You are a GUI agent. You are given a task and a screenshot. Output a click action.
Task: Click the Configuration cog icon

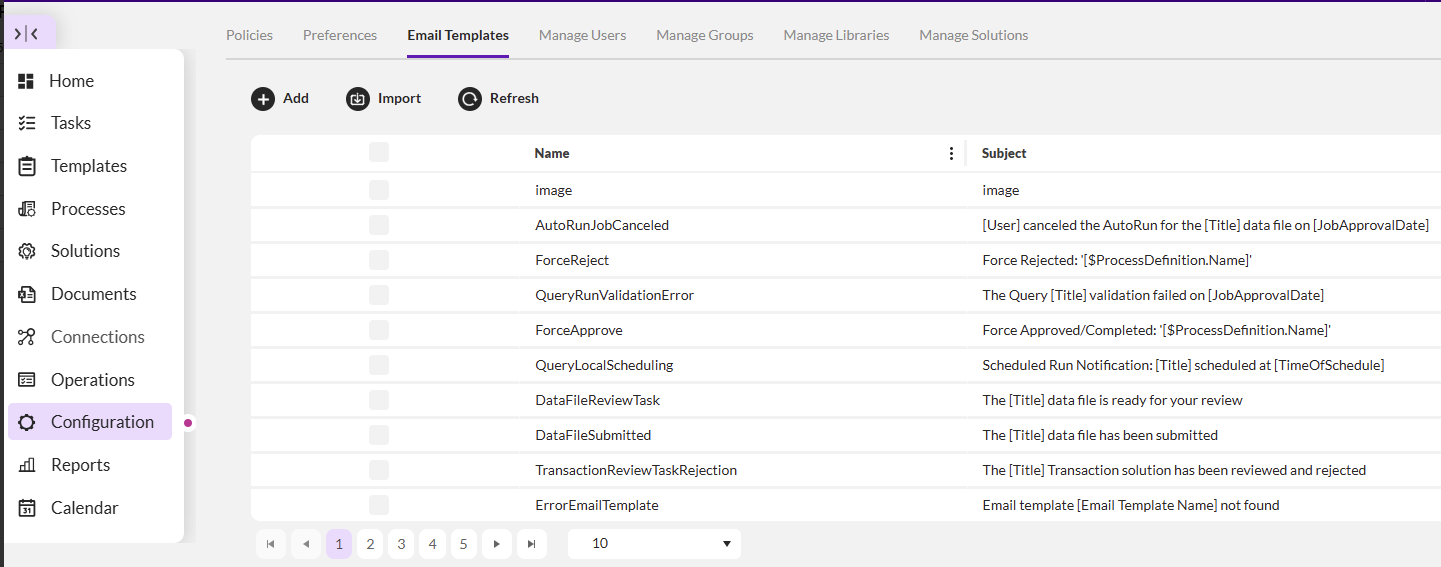point(27,422)
